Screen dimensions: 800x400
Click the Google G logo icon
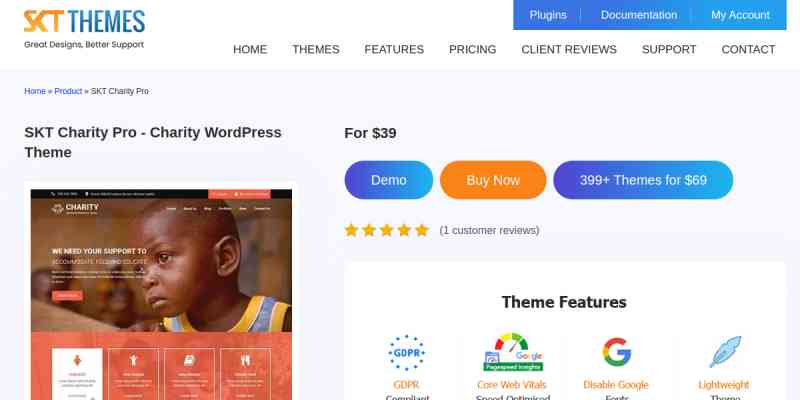[616, 352]
